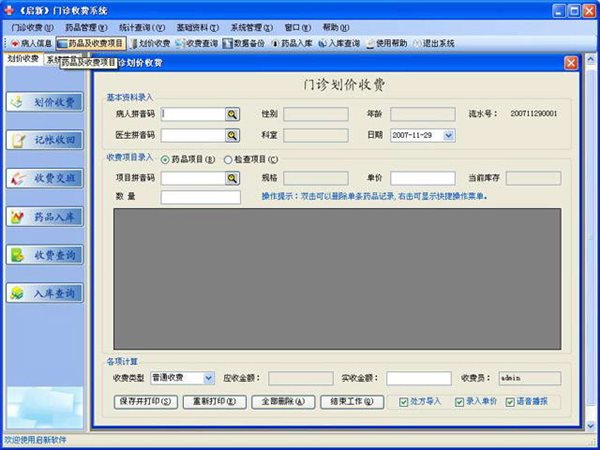600x450 pixels.
Task: Click serial number 200711290001
Action: pyautogui.click(x=534, y=114)
